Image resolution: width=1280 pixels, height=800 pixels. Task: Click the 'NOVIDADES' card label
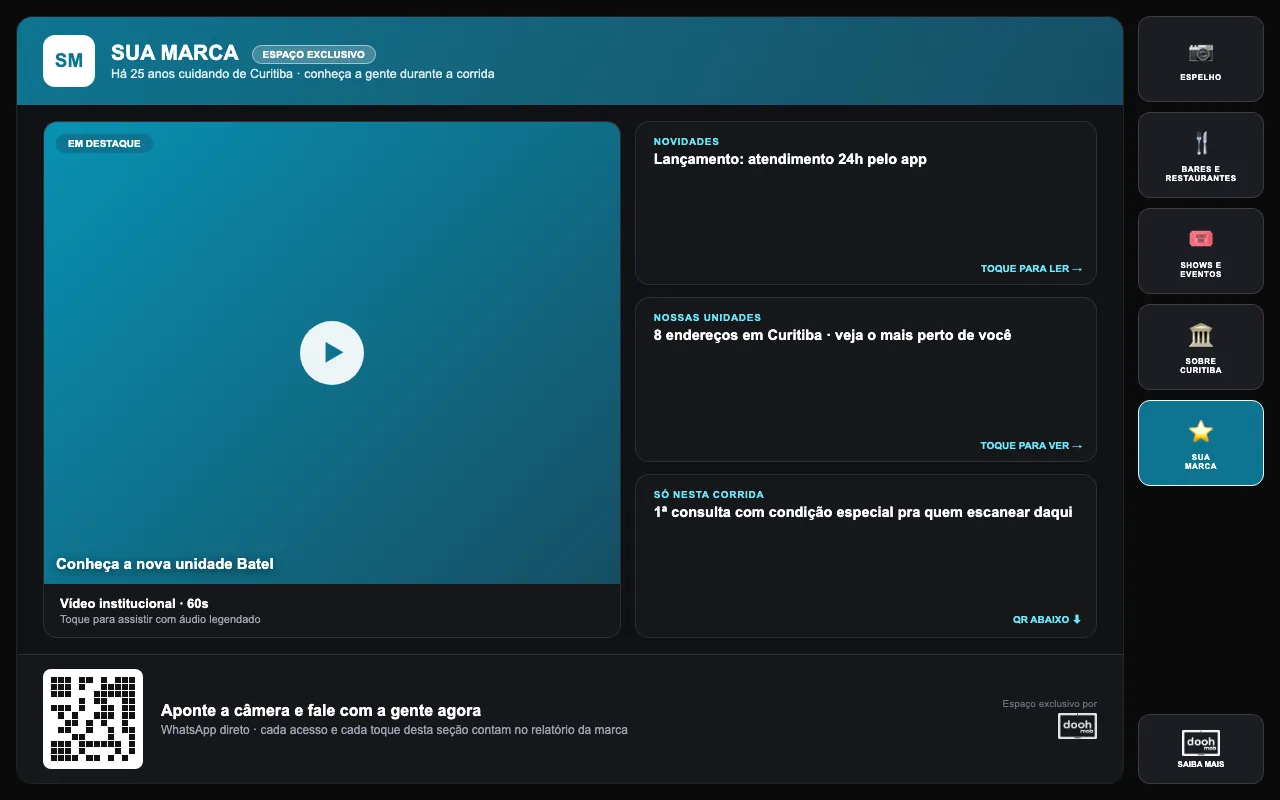[686, 142]
